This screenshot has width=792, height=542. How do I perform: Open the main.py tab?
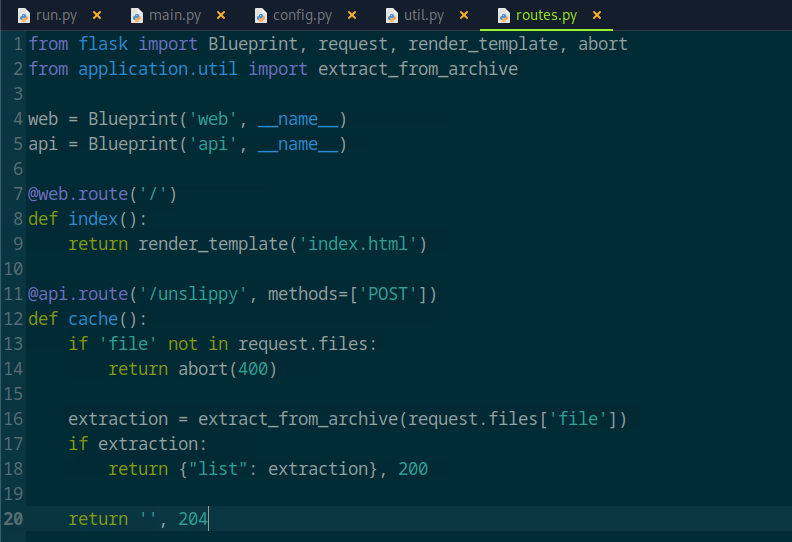(175, 16)
